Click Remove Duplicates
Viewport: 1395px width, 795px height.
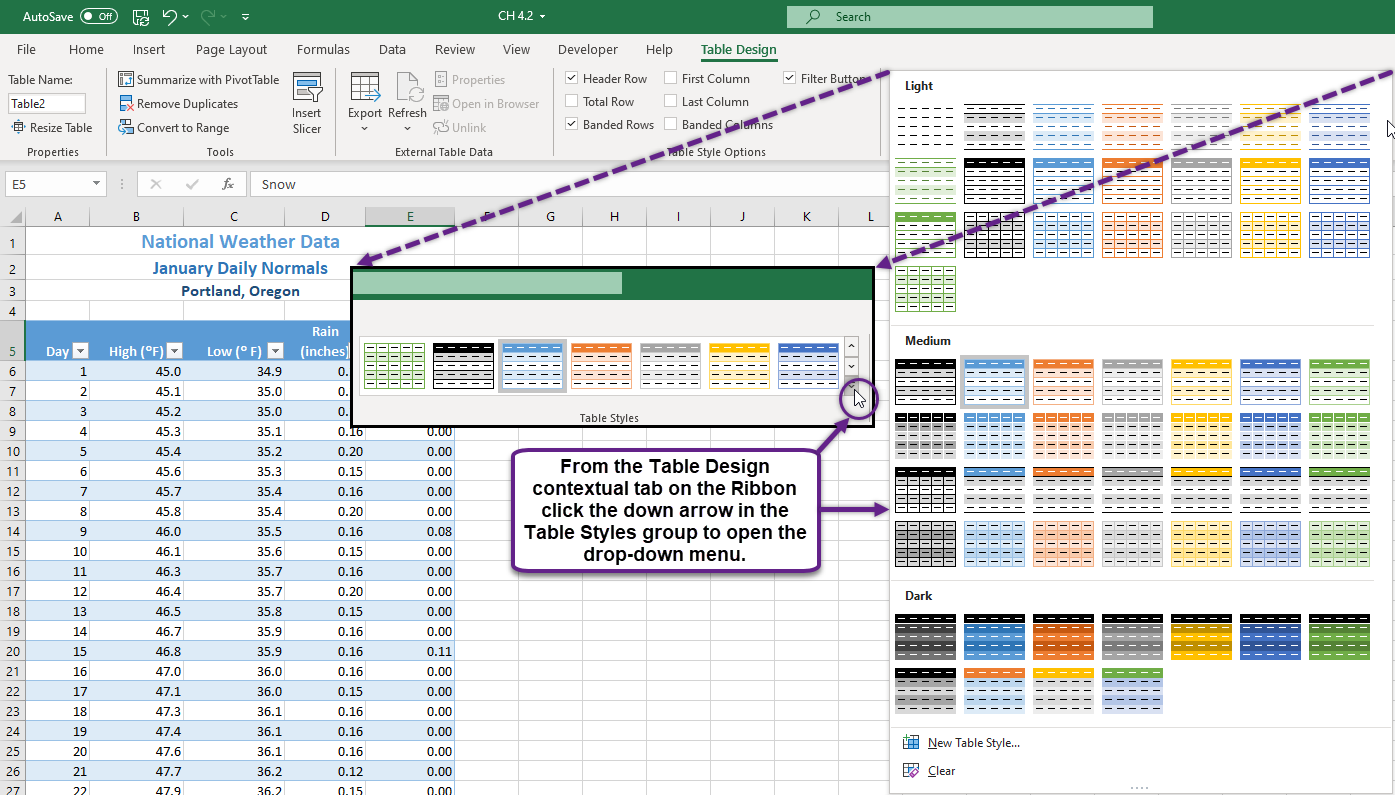178,104
